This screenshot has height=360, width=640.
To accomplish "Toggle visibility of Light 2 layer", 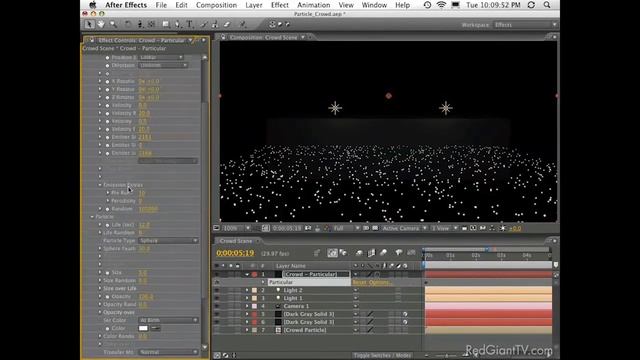I will point(216,290).
